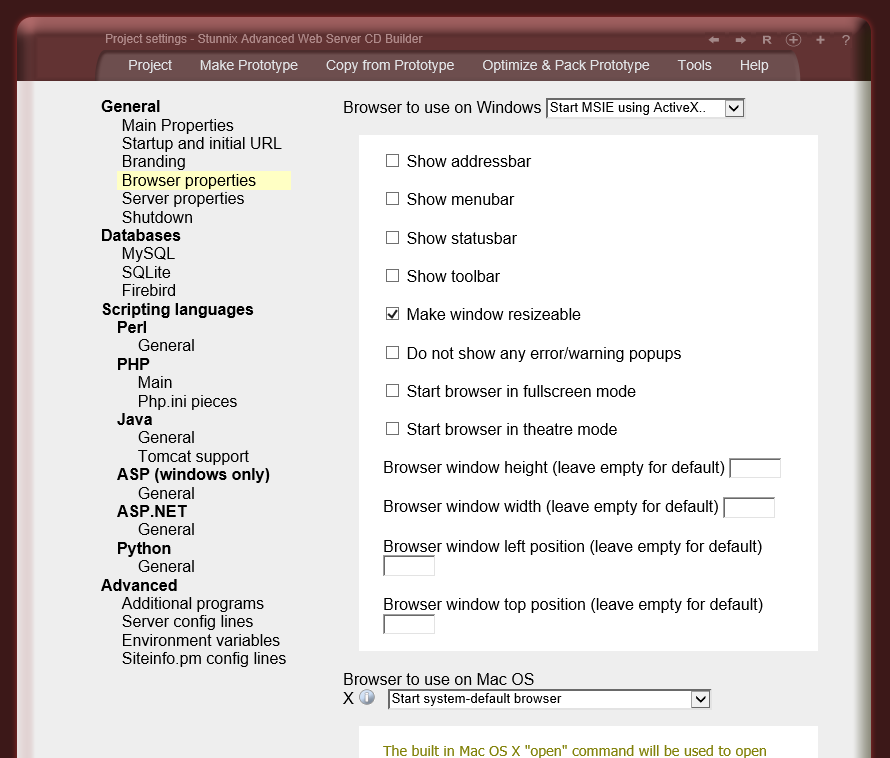Click the info icon beside Mac OS X browser option
This screenshot has width=890, height=758.
[x=367, y=697]
